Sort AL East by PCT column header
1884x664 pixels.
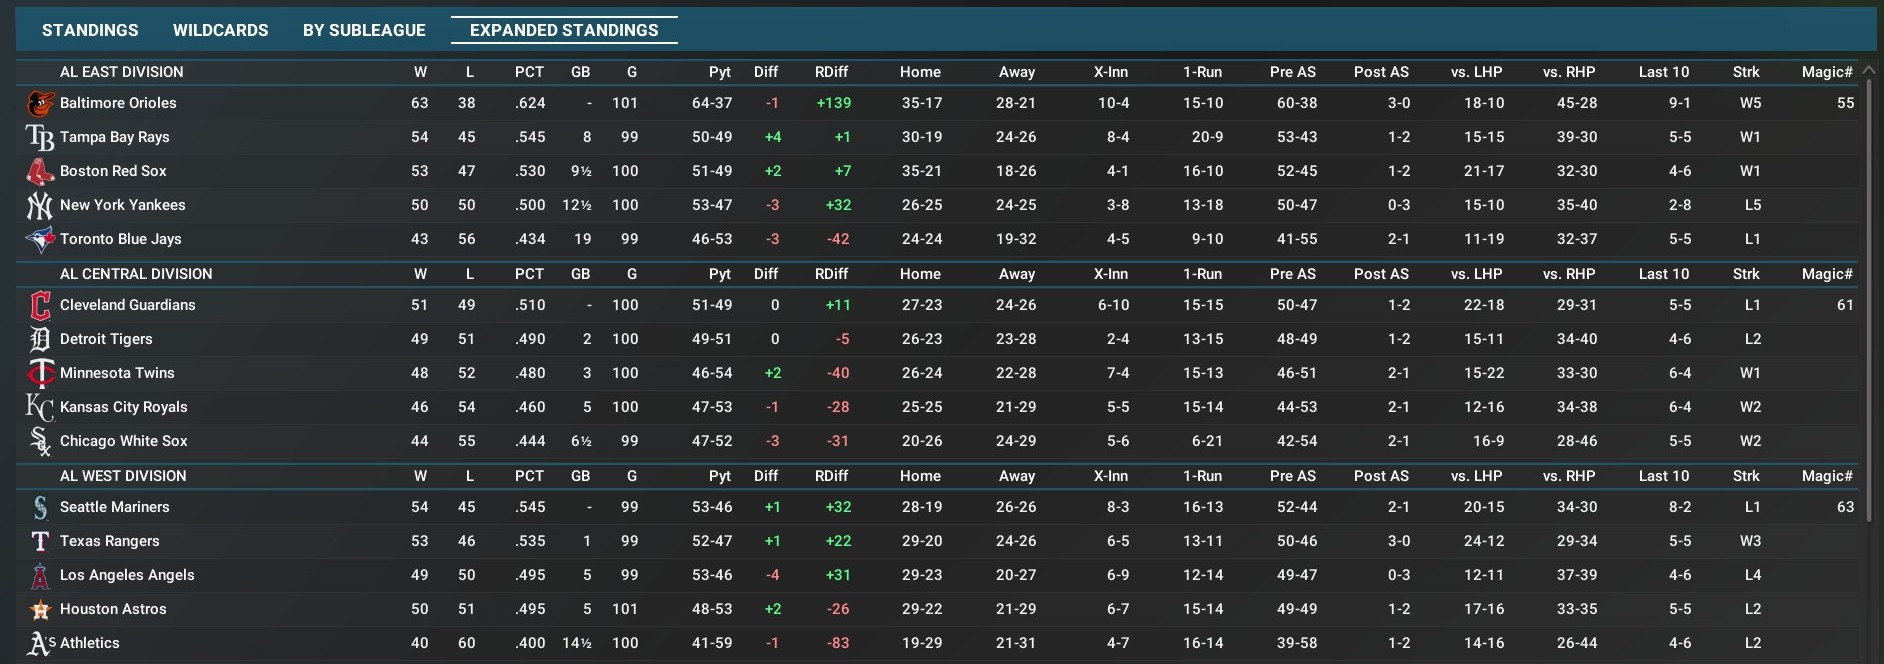pyautogui.click(x=529, y=72)
